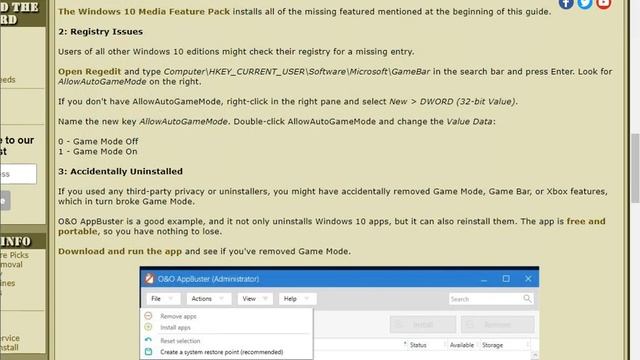Open the View menu in AppBuster
Image resolution: width=640 pixels, height=360 pixels.
(x=255, y=299)
